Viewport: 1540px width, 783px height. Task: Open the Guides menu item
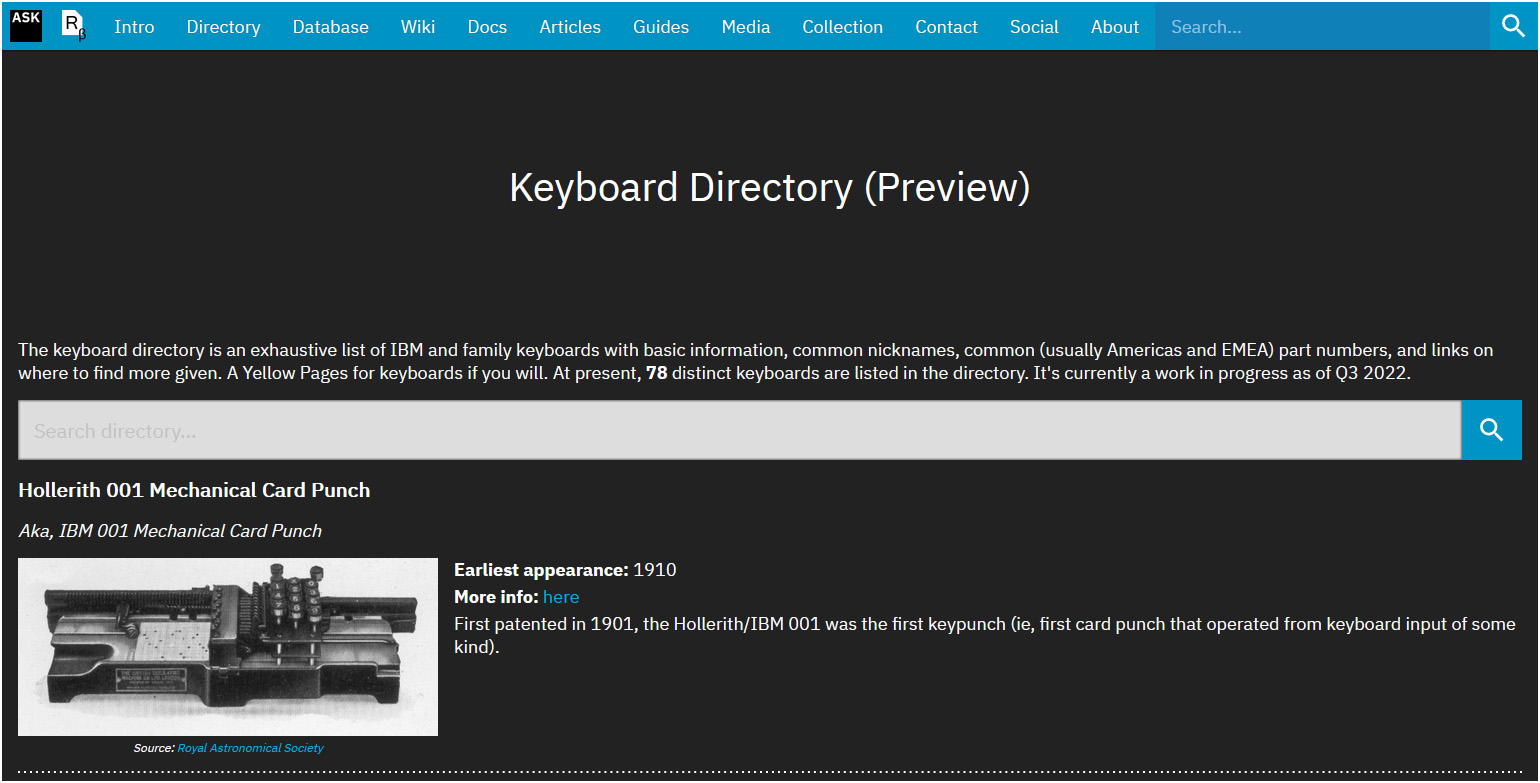tap(661, 27)
